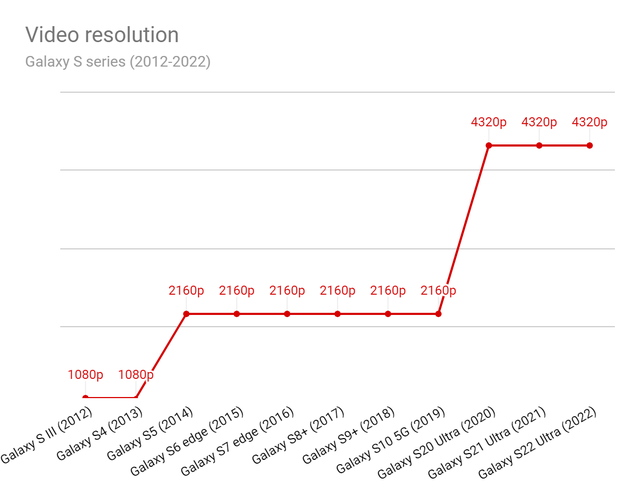Select the 2160p label above Galaxy S9+ point
The image size is (640, 502).
pos(388,291)
